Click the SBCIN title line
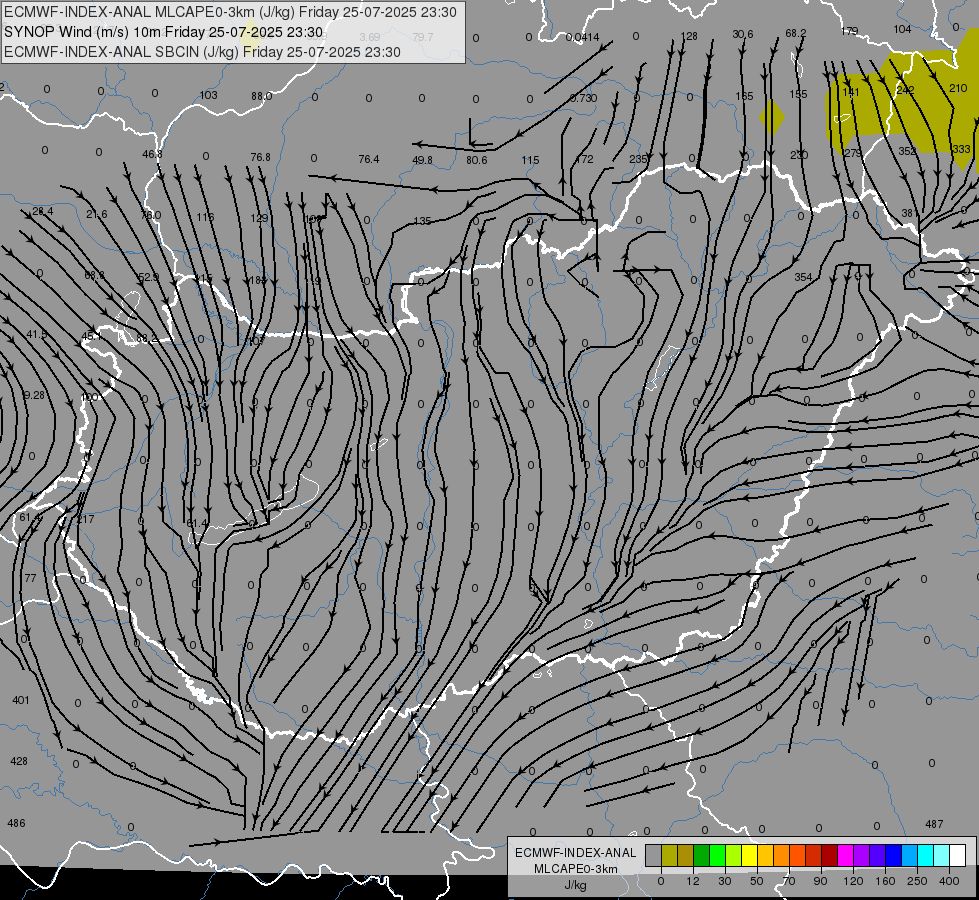This screenshot has height=900, width=979. pos(202,52)
